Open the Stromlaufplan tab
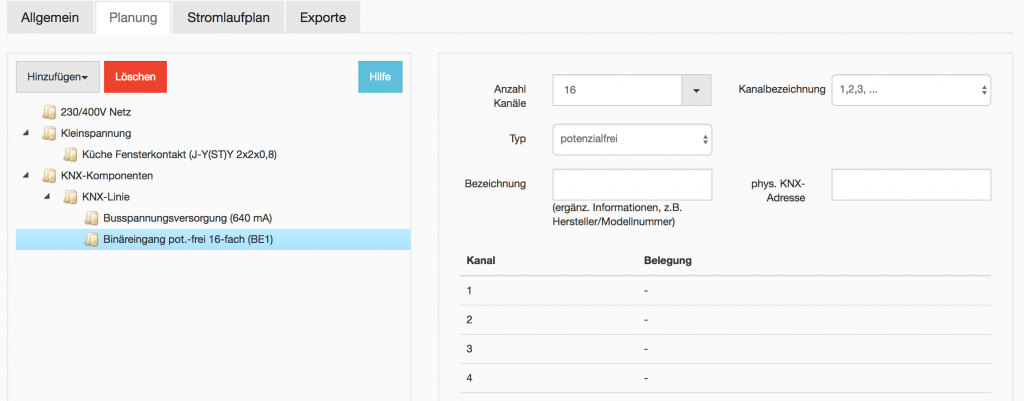The image size is (1024, 401). click(228, 18)
